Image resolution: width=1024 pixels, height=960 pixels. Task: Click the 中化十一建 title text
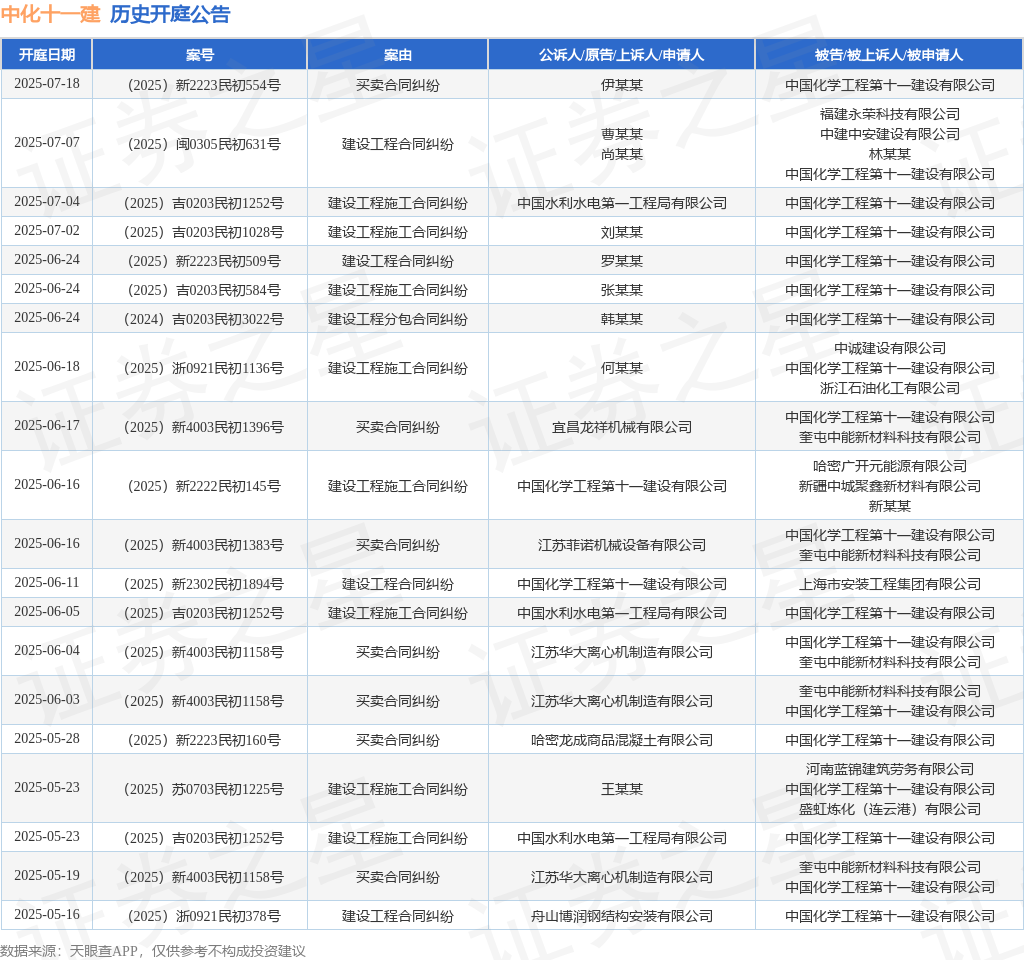50,14
